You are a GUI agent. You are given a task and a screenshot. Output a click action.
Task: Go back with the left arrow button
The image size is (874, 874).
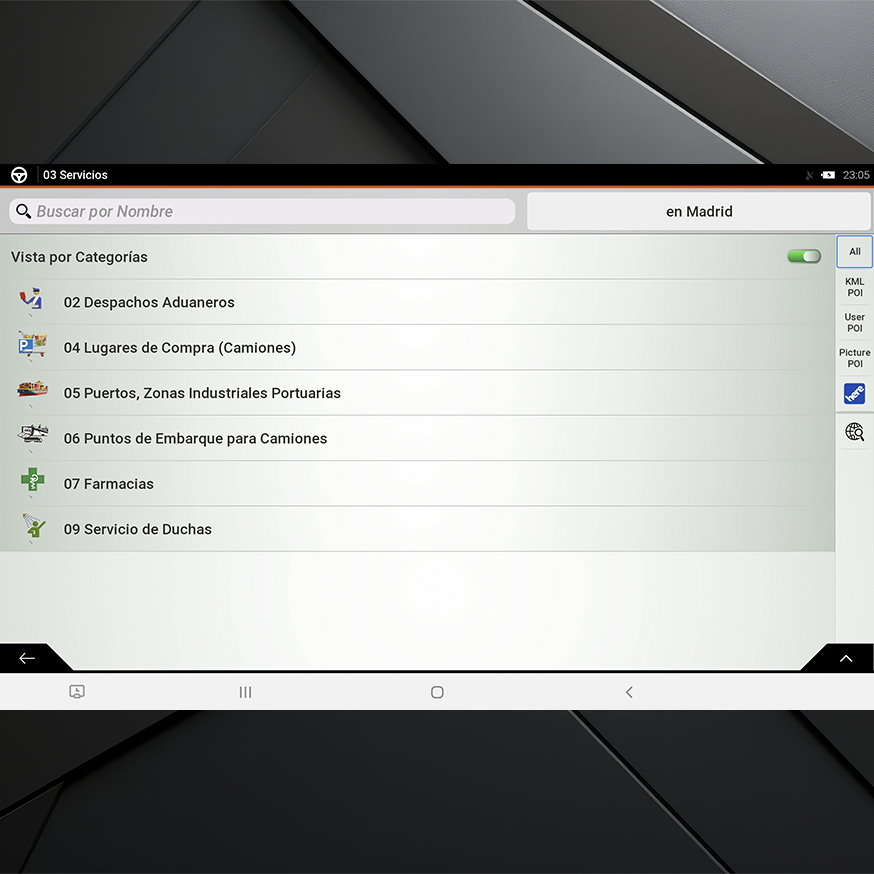27,658
